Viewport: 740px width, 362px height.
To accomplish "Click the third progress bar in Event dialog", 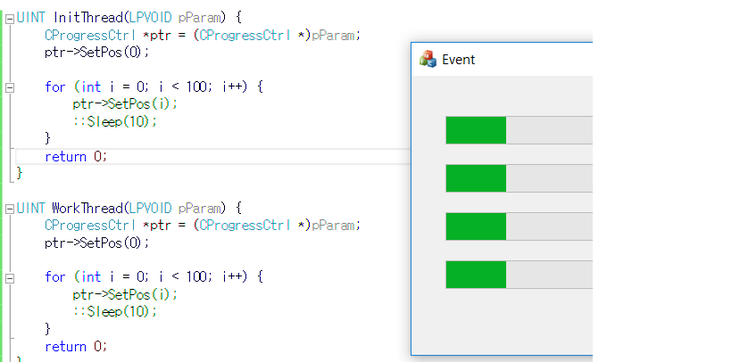I will pyautogui.click(x=519, y=226).
